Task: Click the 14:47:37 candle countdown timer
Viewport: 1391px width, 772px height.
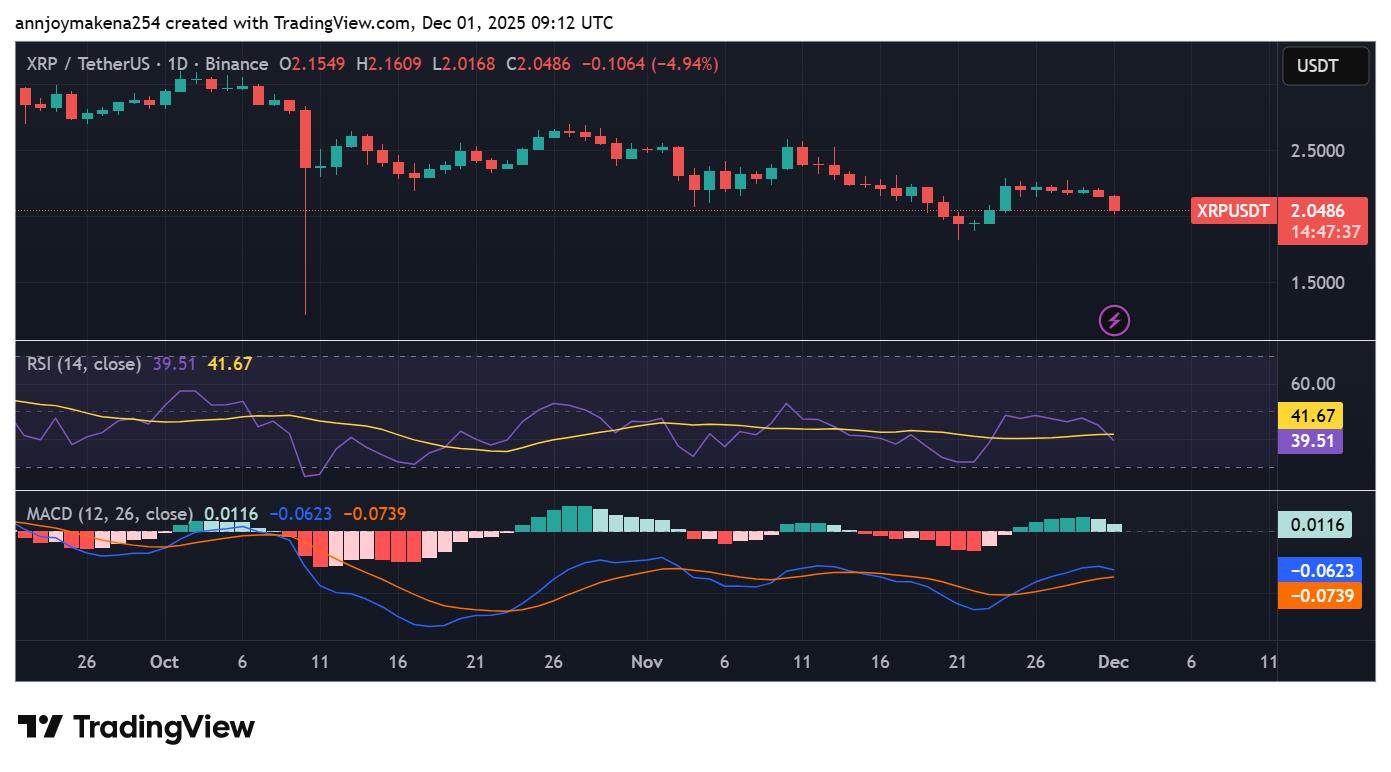Action: click(x=1324, y=232)
